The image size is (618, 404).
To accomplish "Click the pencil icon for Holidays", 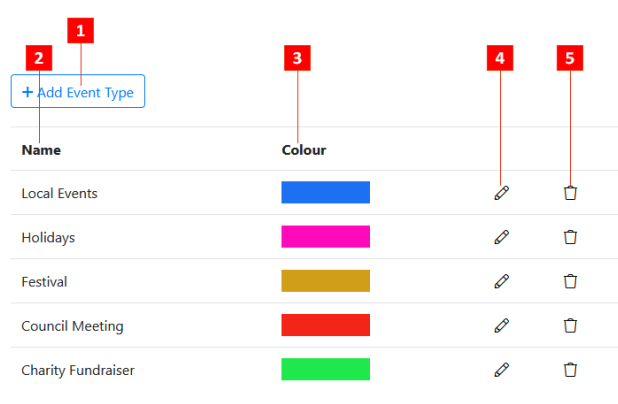I will pyautogui.click(x=501, y=237).
